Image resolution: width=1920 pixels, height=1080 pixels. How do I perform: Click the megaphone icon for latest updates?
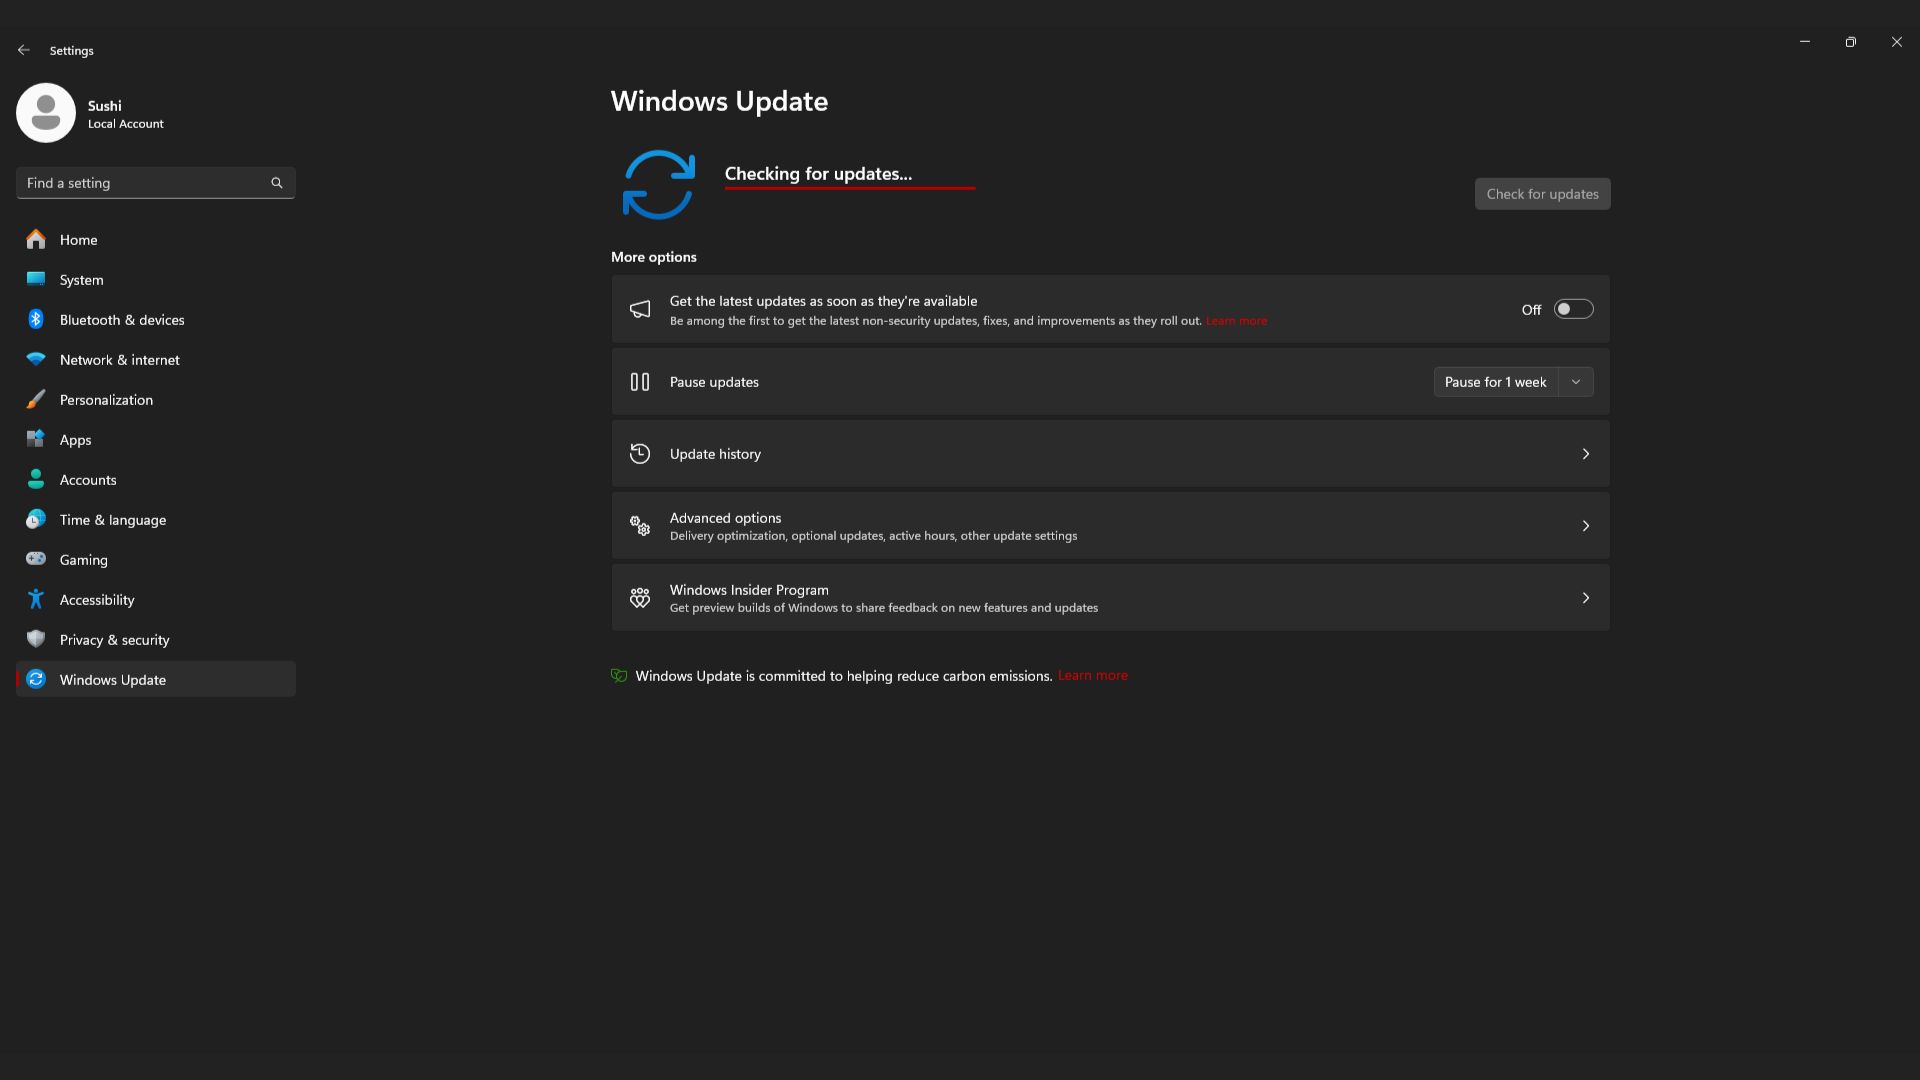pyautogui.click(x=640, y=309)
